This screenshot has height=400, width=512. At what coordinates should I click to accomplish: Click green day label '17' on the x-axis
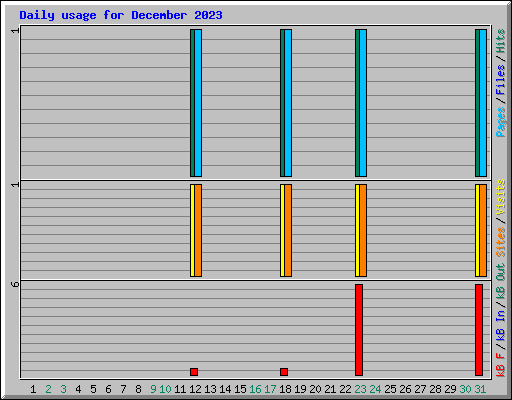tap(270, 389)
